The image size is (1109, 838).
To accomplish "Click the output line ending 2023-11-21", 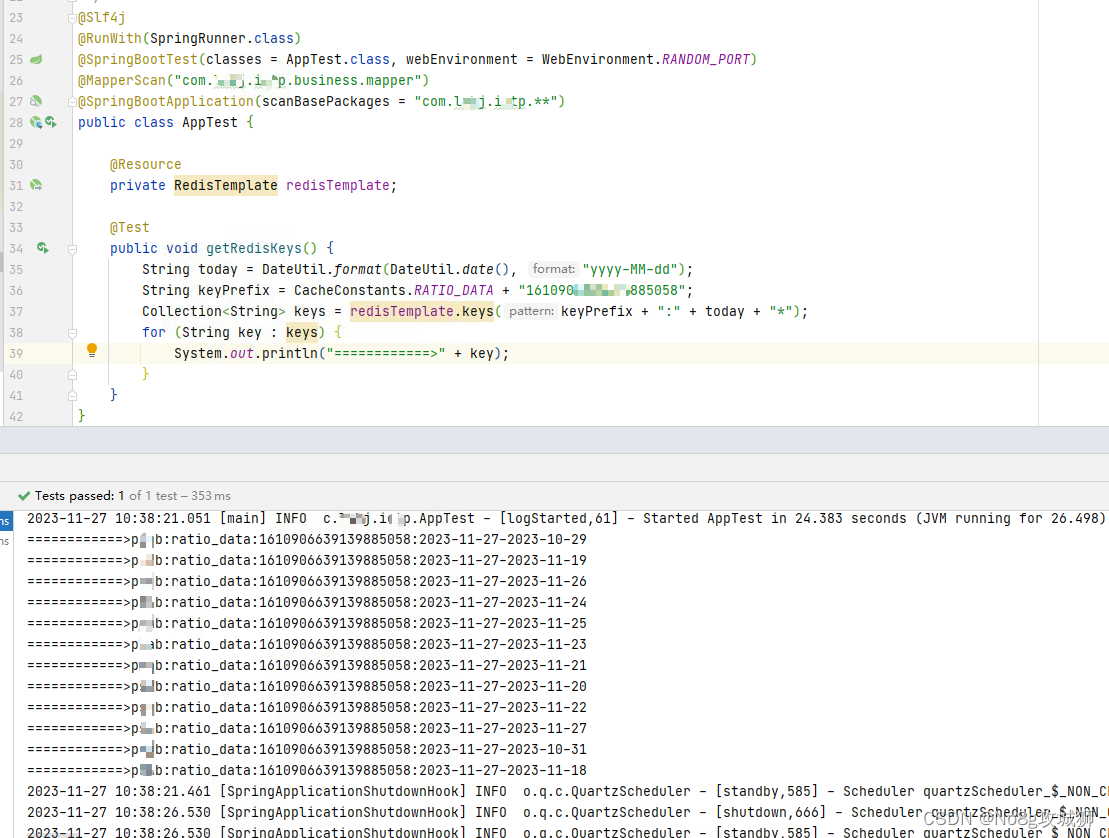I will [307, 665].
